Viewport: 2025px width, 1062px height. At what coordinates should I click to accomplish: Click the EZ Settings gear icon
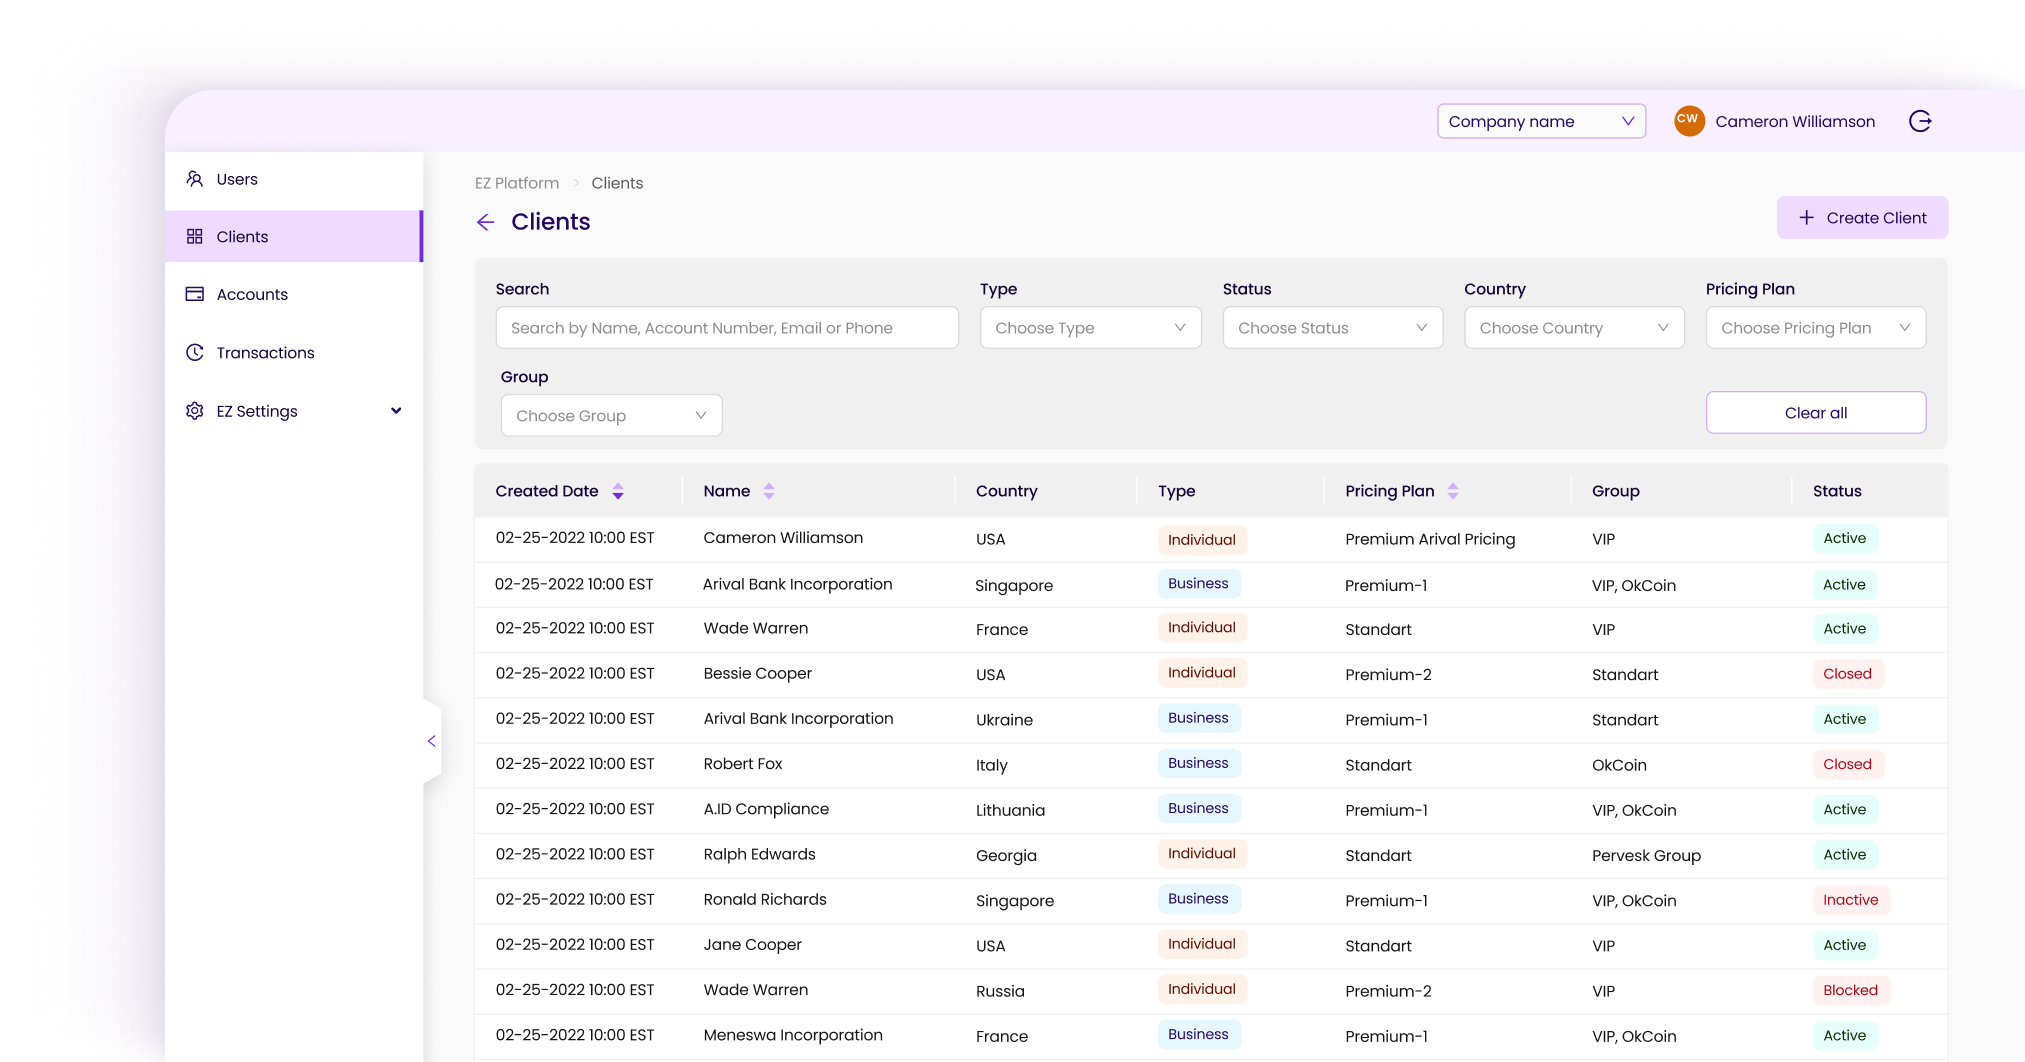tap(195, 411)
